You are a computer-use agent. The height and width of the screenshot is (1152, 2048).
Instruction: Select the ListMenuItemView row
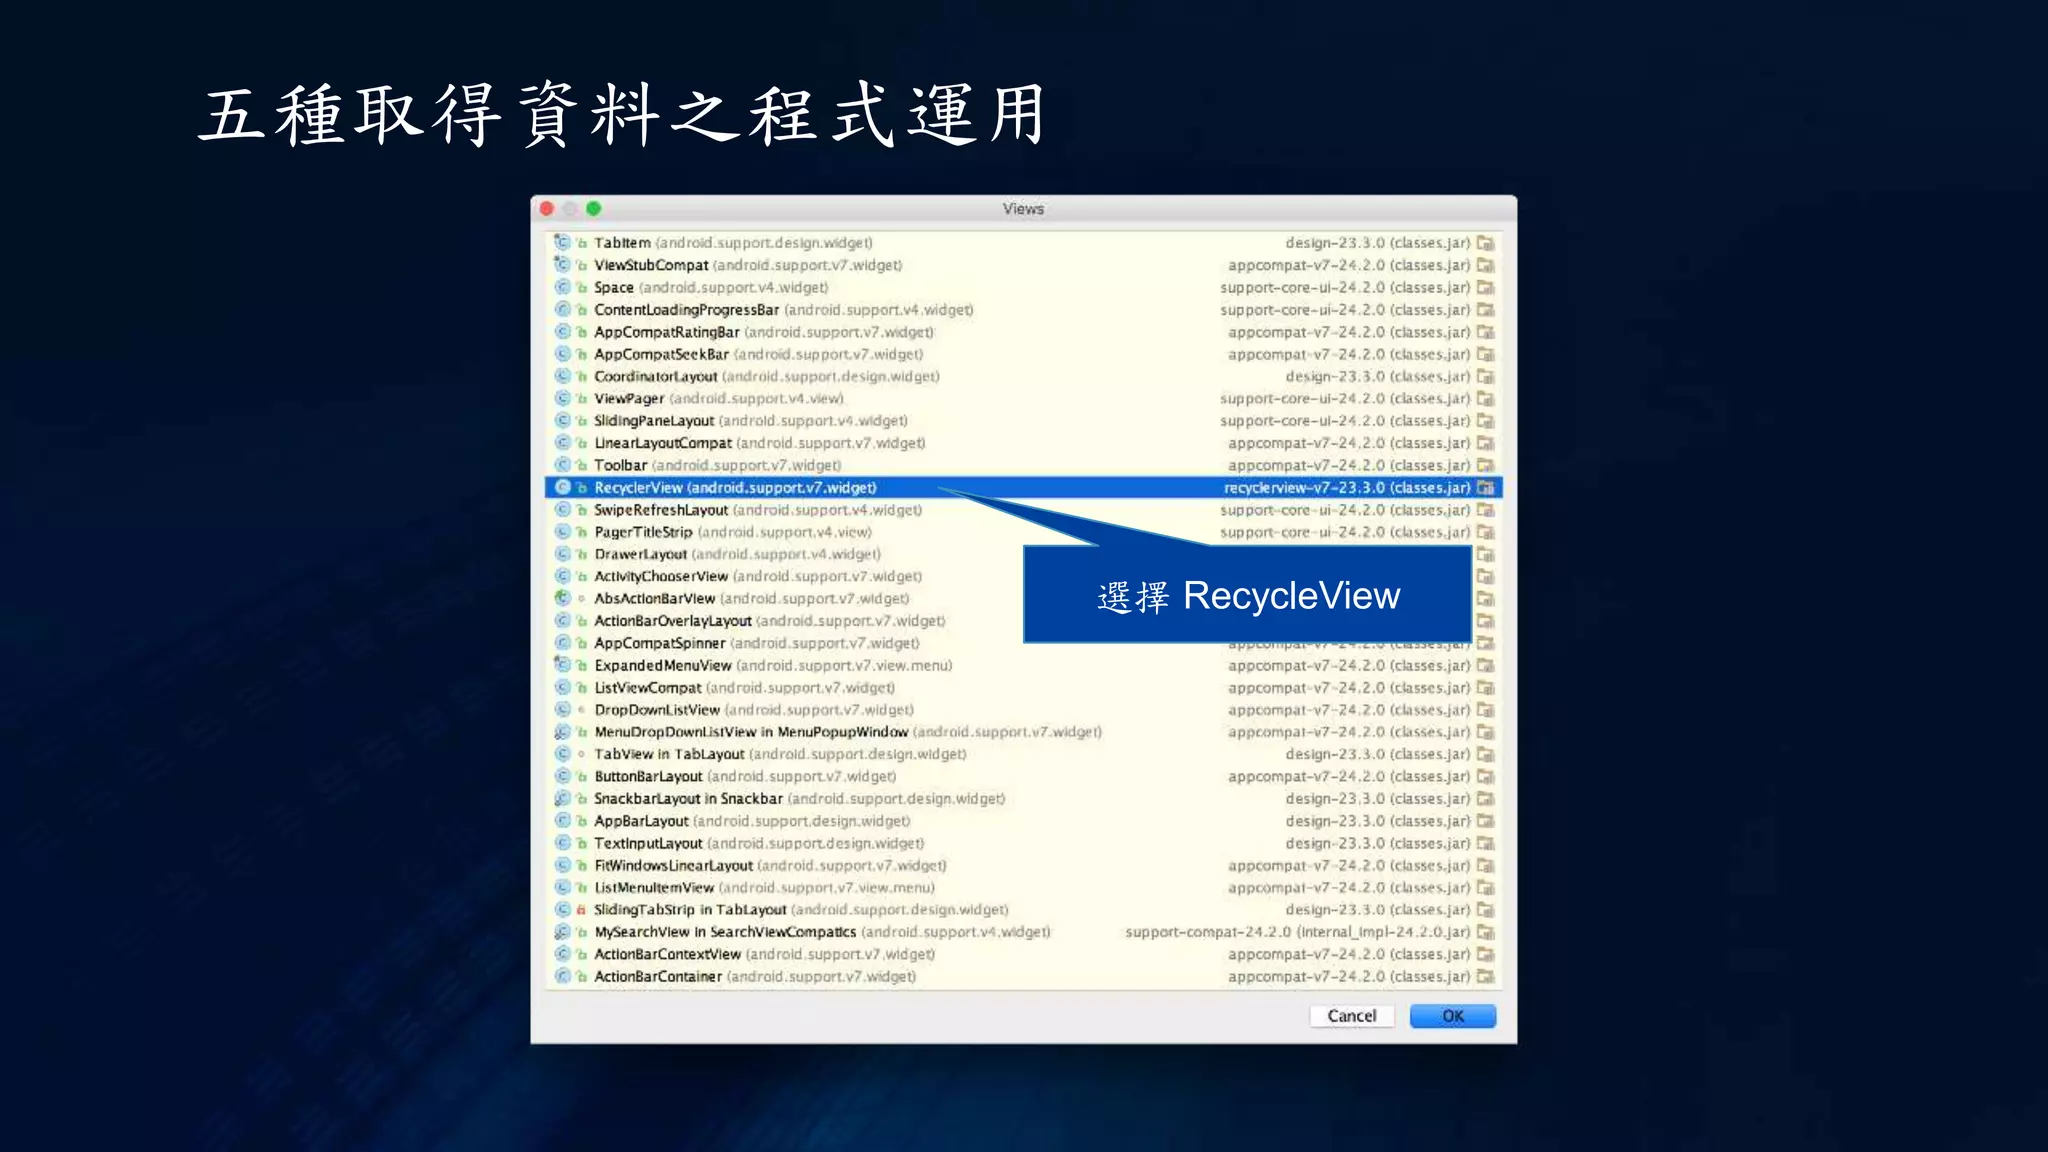[1023, 888]
